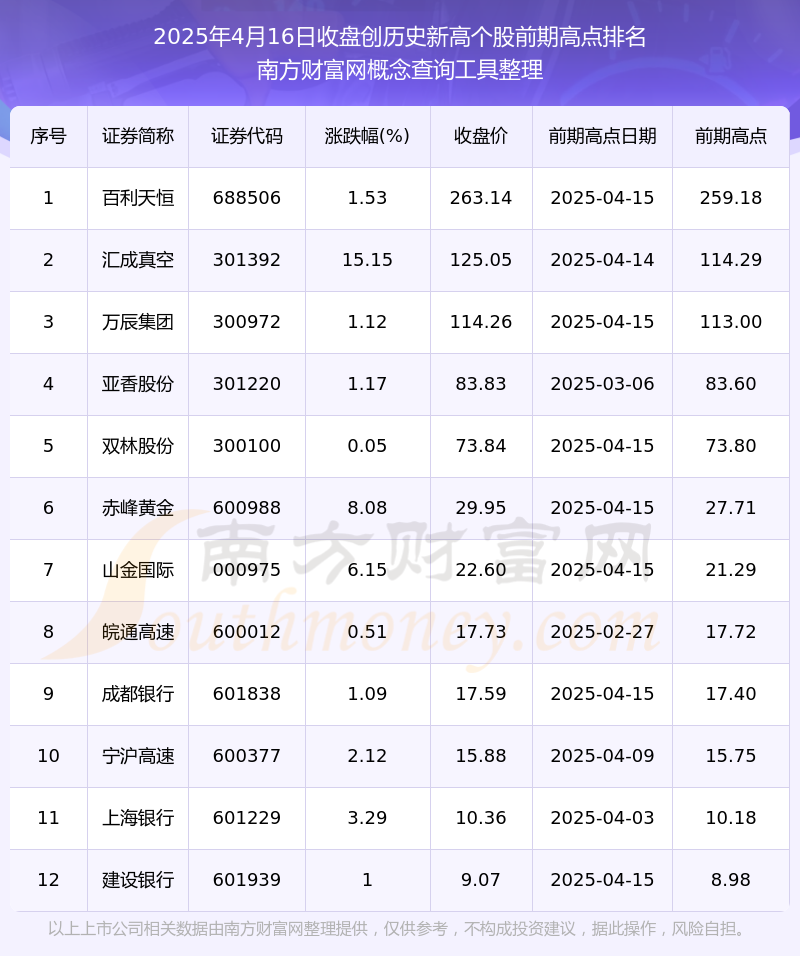
Task: Click previous high 259.18
Action: pos(731,198)
